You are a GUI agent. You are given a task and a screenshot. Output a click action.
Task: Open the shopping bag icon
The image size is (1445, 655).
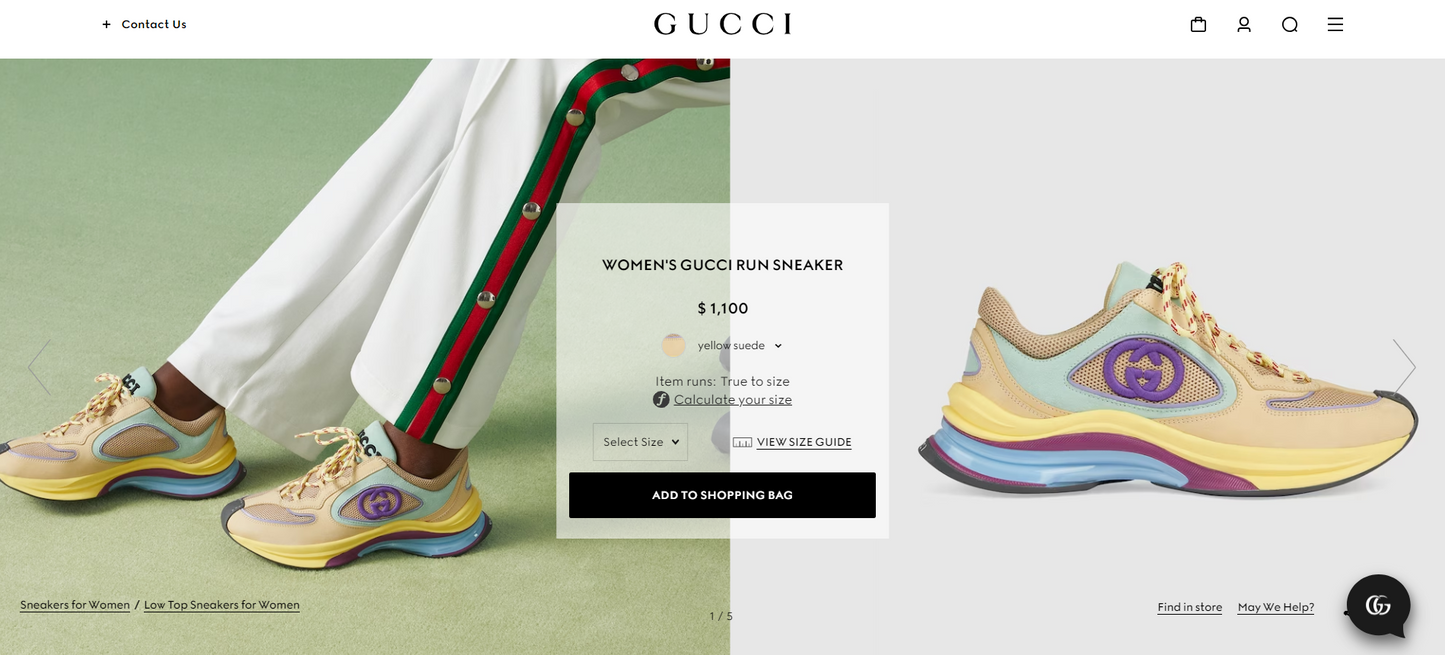tap(1198, 24)
